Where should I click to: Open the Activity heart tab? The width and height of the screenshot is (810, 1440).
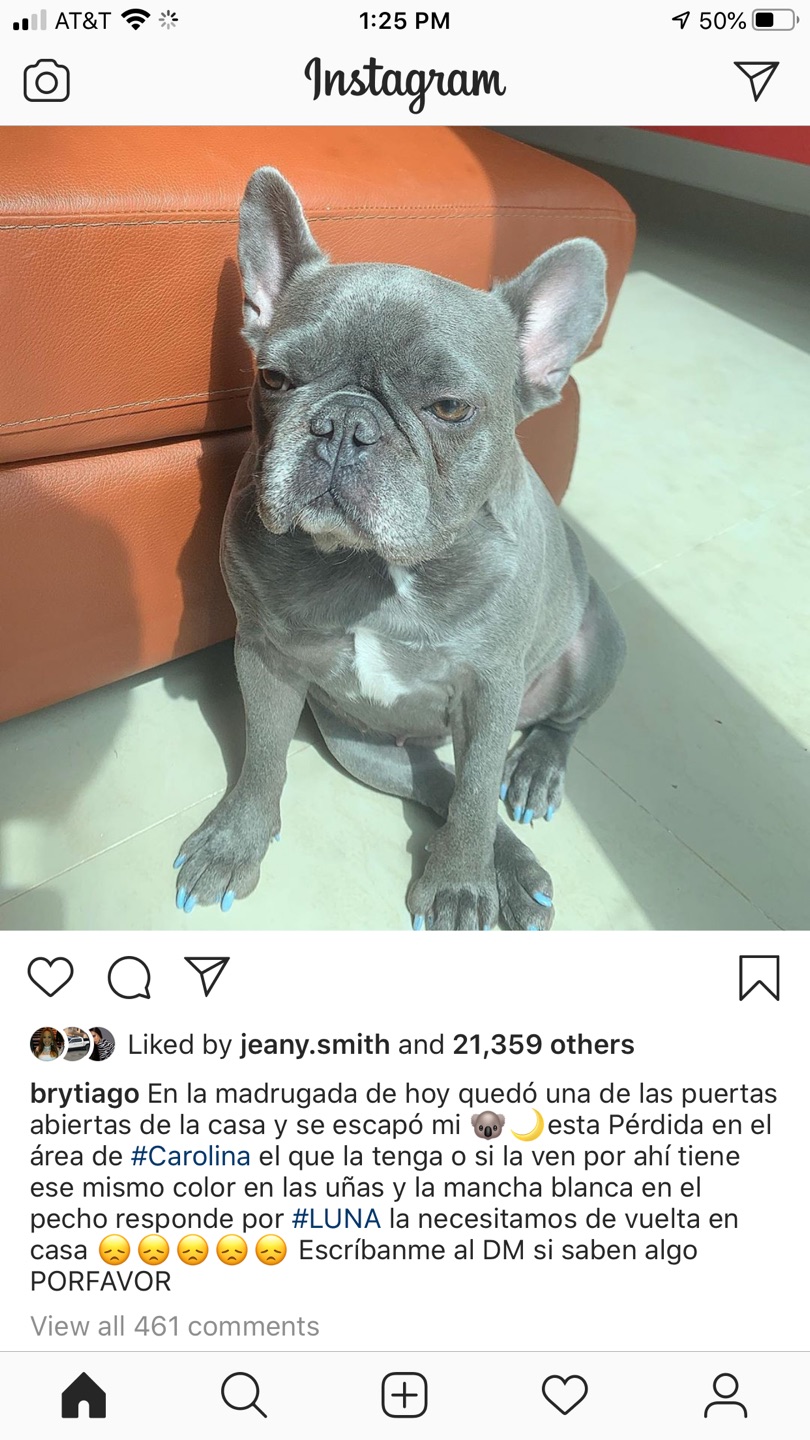point(565,1395)
